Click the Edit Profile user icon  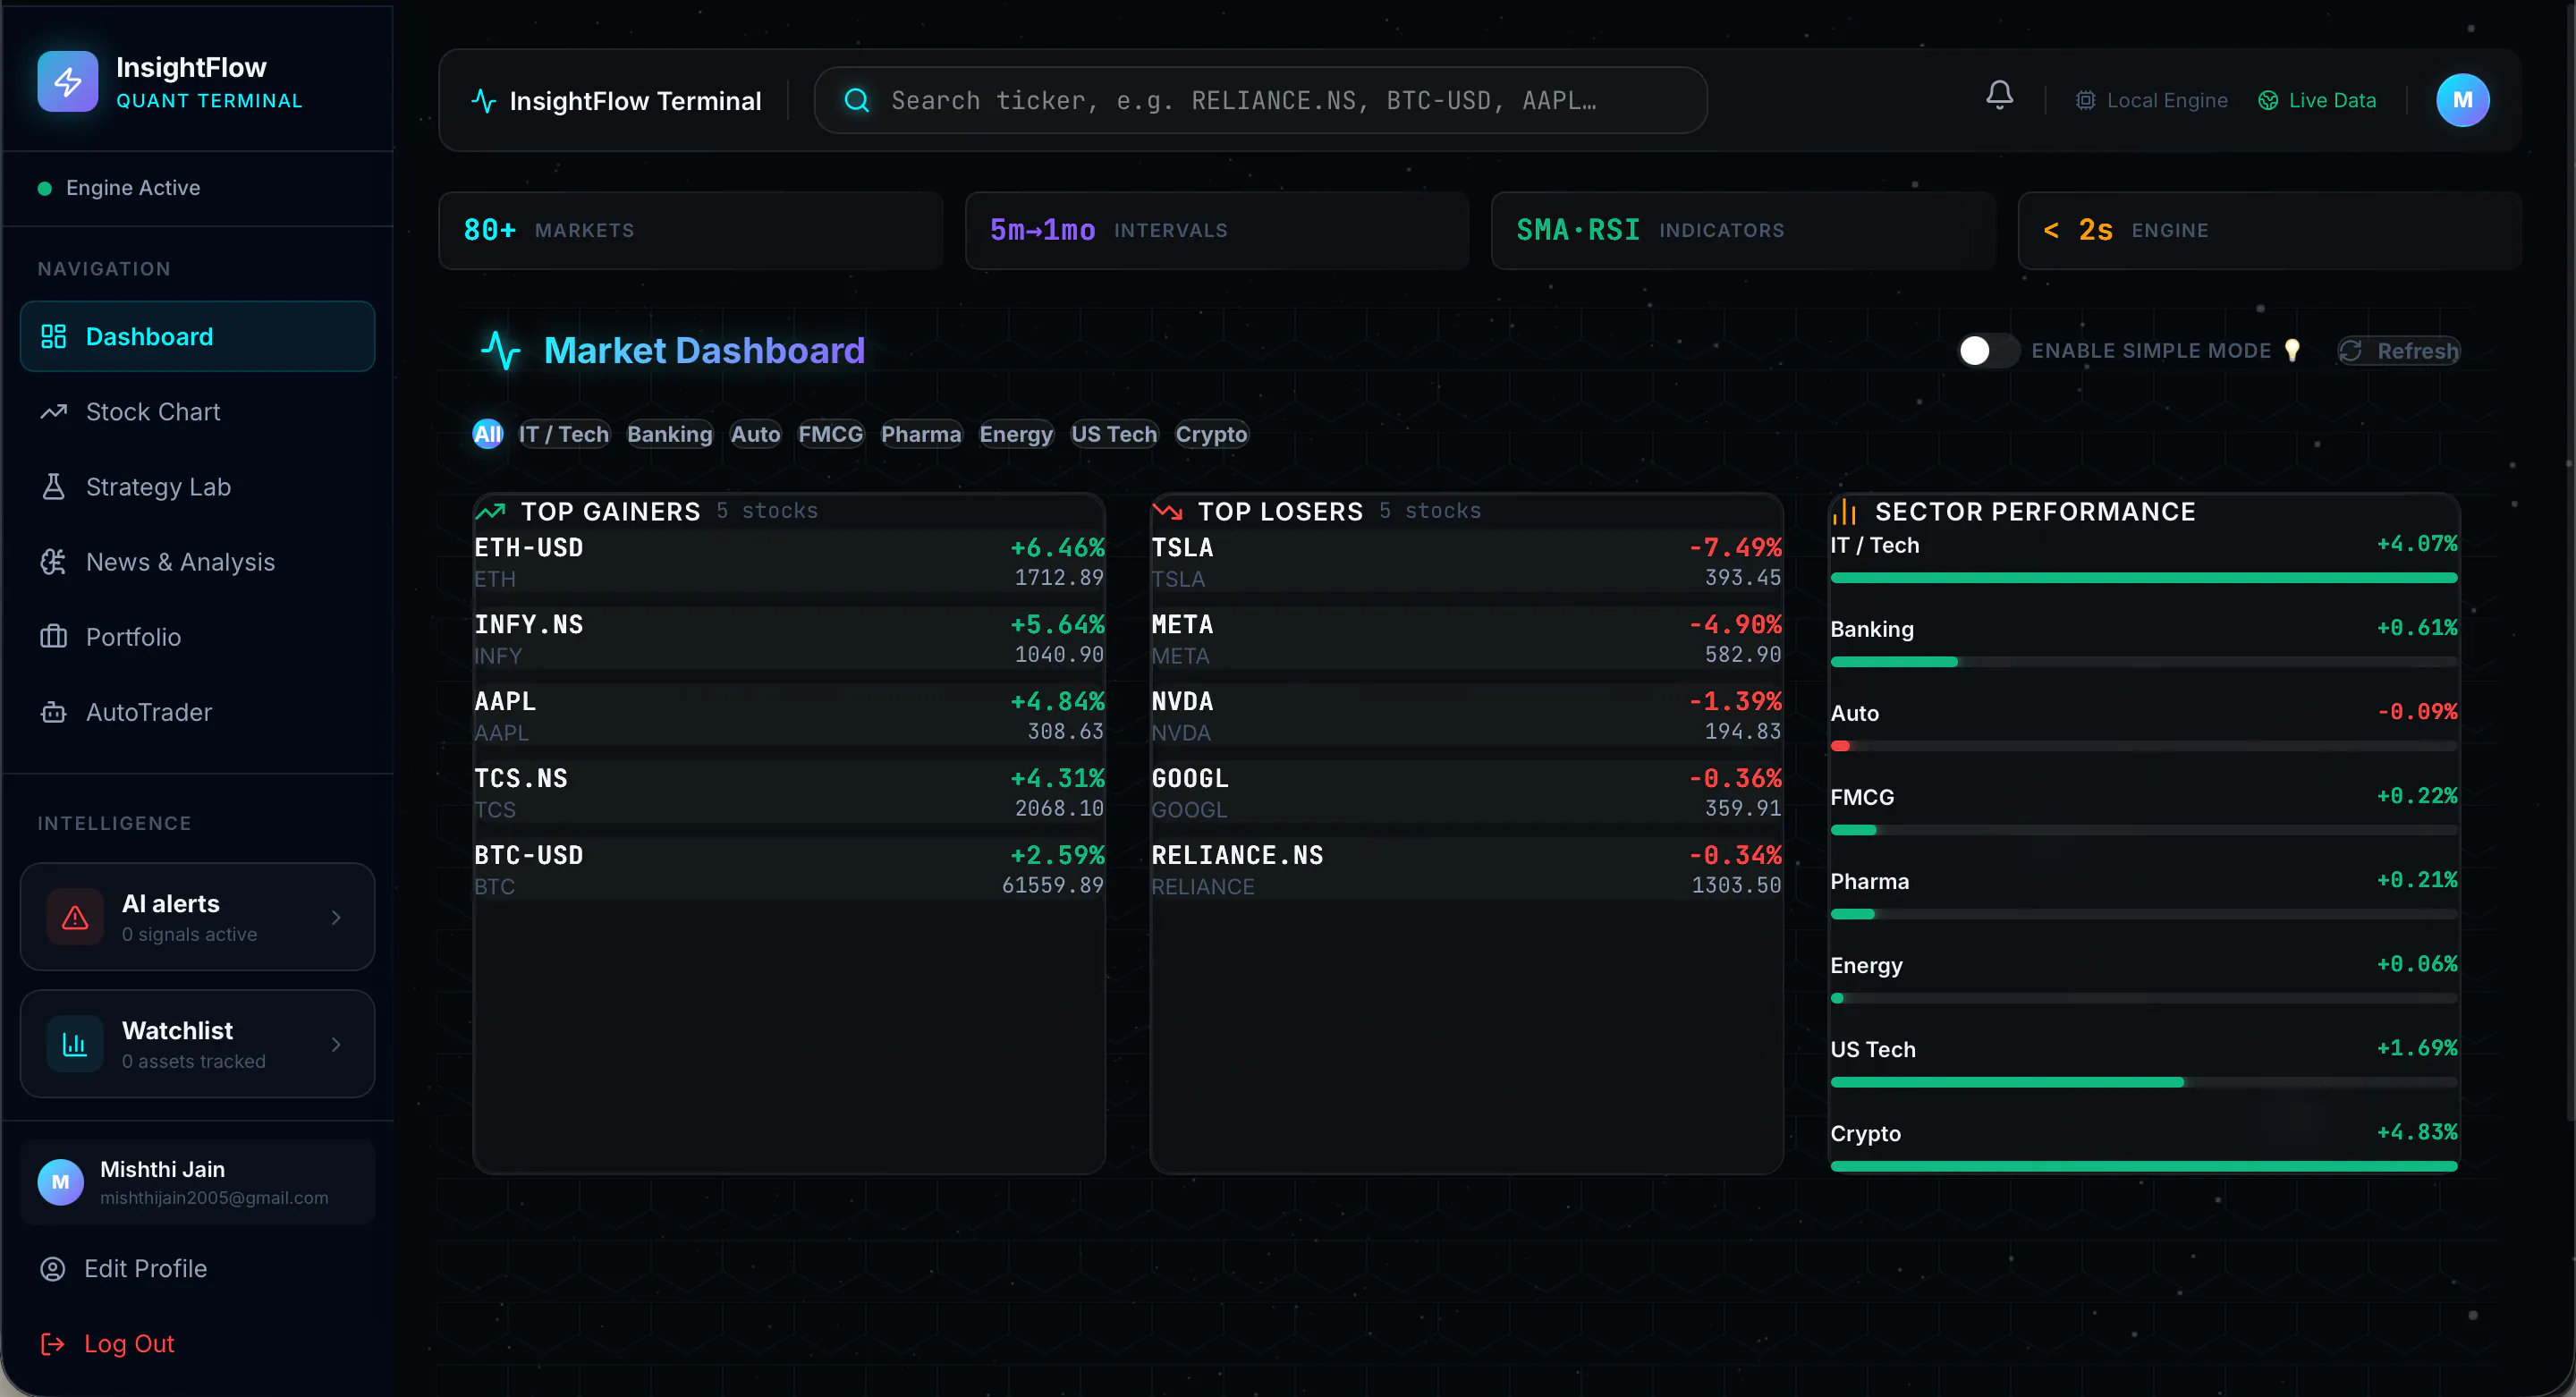(x=52, y=1268)
